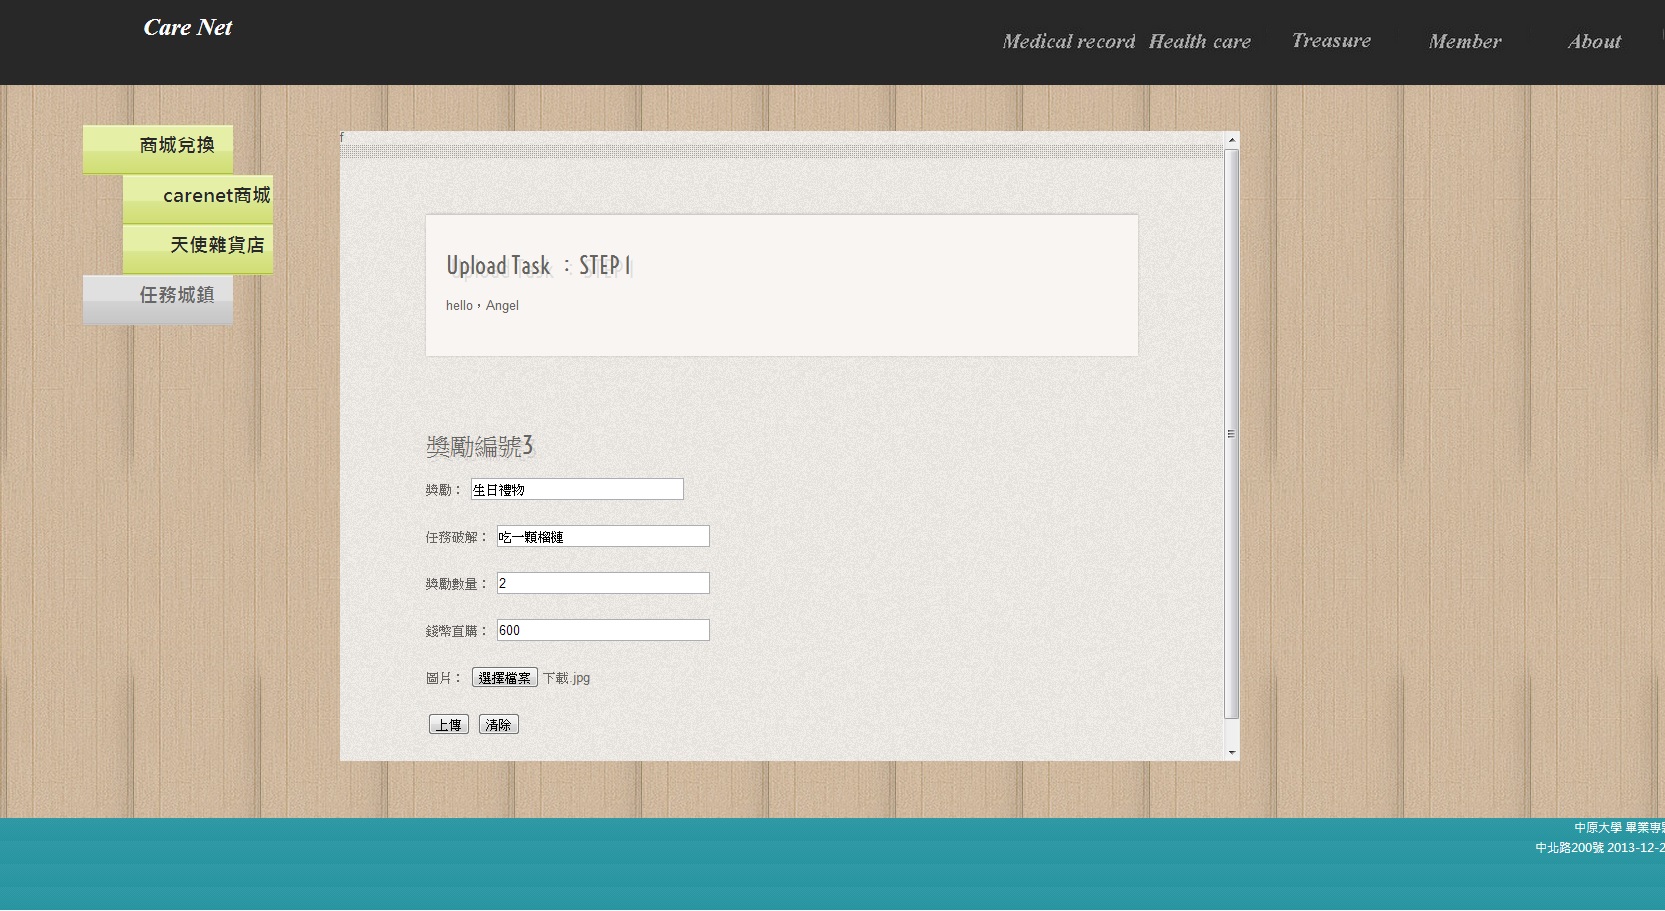Open the About page
The height and width of the screenshot is (911, 1665).
pos(1594,42)
